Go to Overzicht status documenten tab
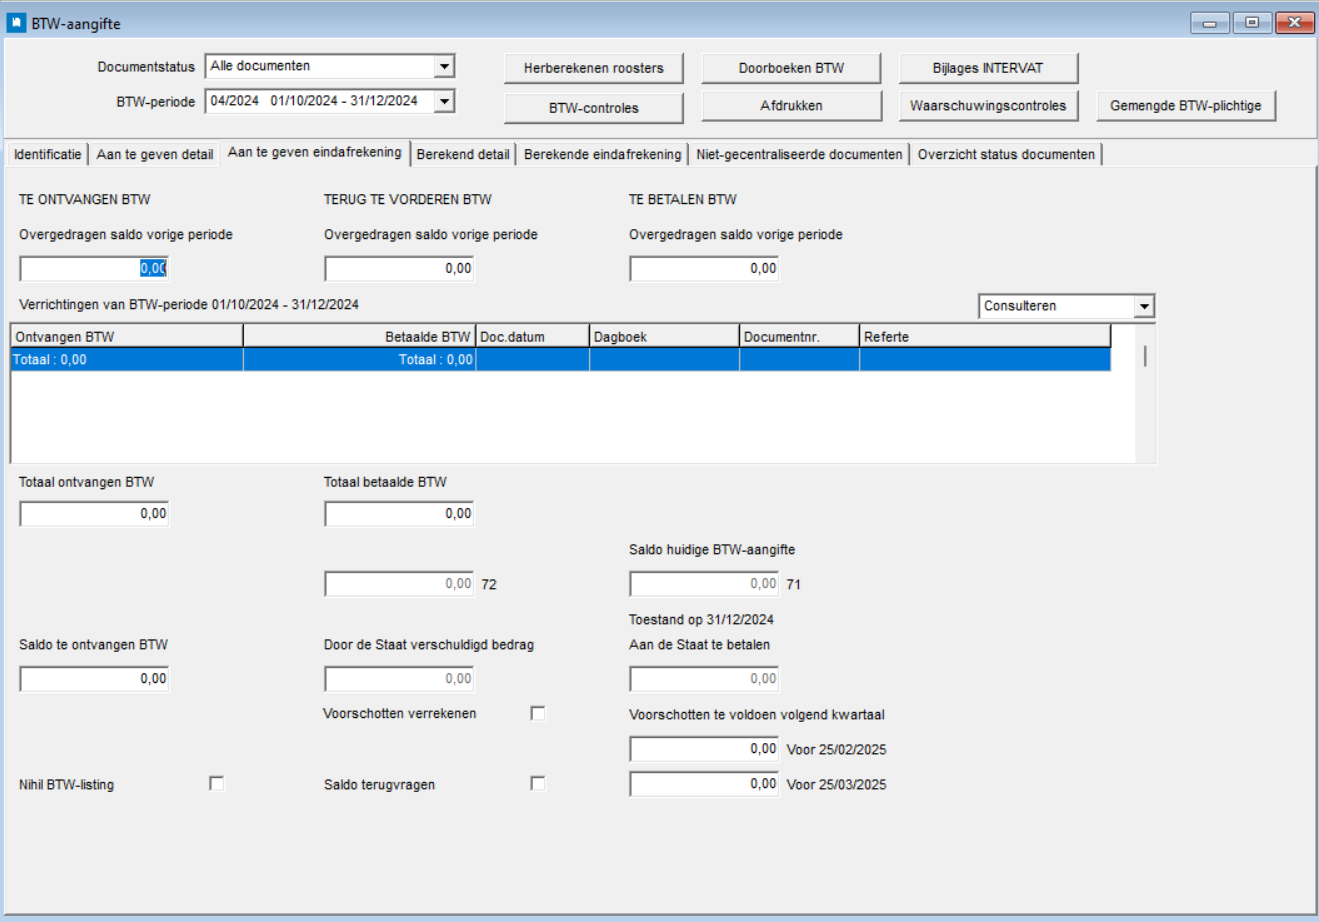Image resolution: width=1319 pixels, height=922 pixels. tap(1005, 155)
